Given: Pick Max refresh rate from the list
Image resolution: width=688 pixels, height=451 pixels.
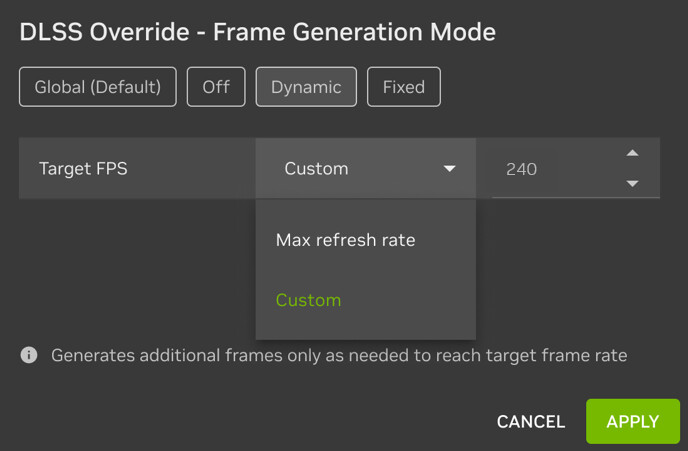Looking at the screenshot, I should click(345, 240).
